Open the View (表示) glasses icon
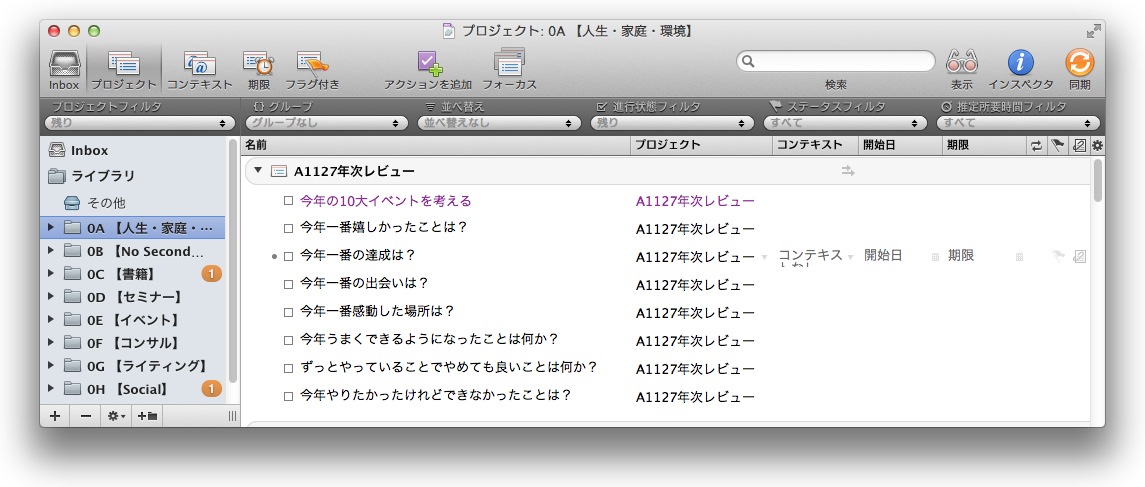 click(961, 68)
